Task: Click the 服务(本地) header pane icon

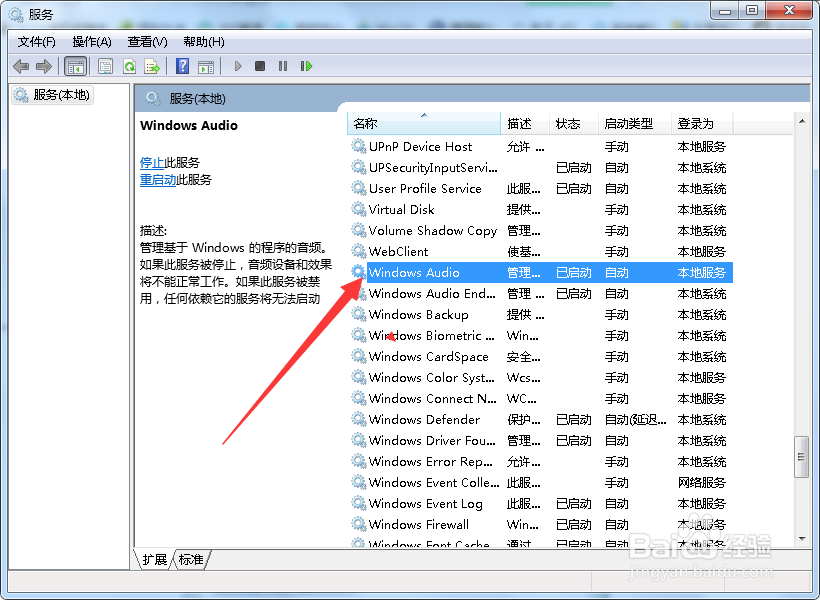Action: pyautogui.click(x=152, y=98)
